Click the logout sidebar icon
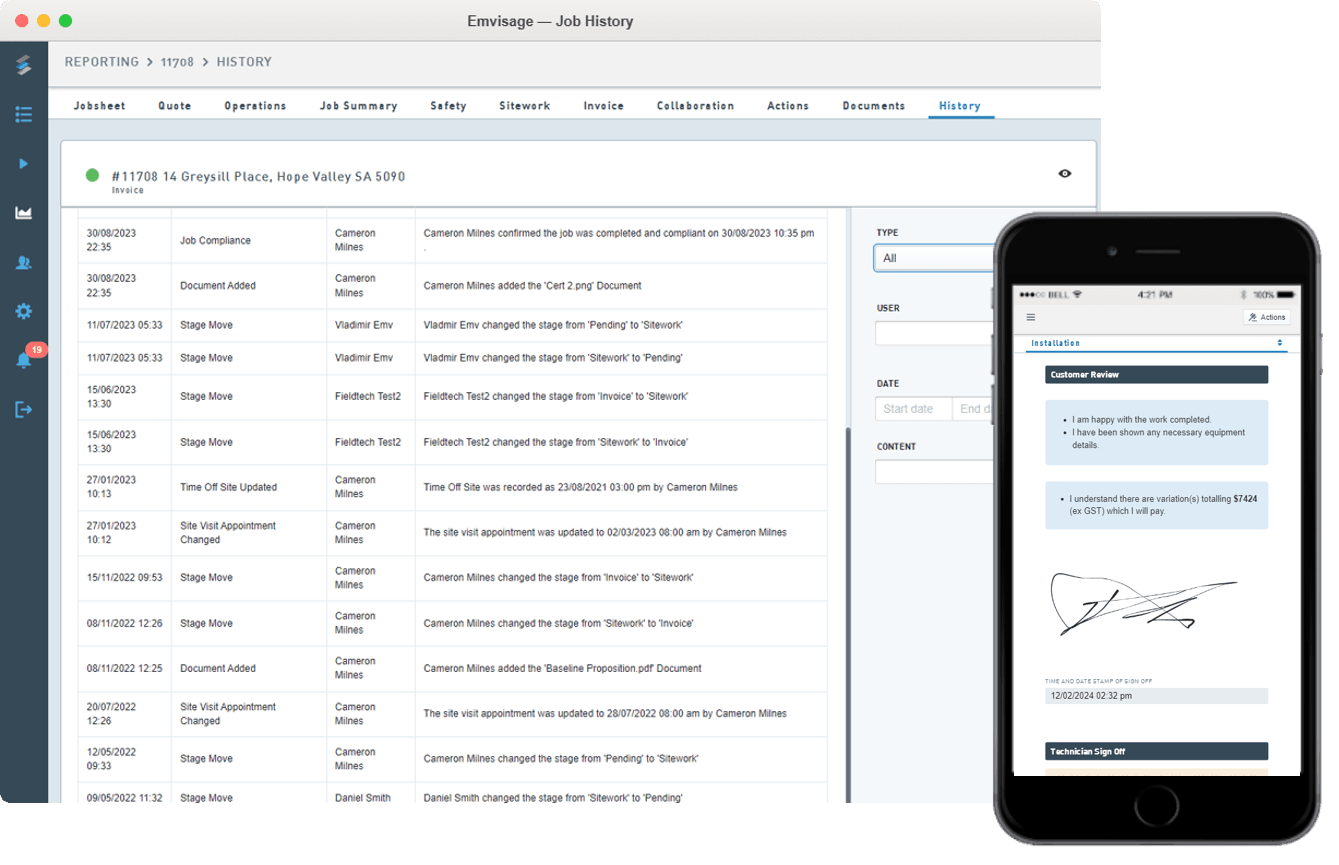The image size is (1339, 865). (x=24, y=409)
